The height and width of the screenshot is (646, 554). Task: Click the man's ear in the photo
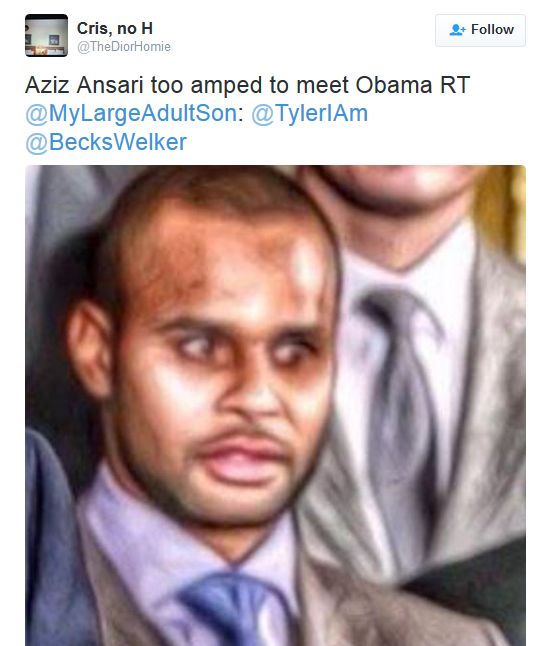tap(90, 350)
